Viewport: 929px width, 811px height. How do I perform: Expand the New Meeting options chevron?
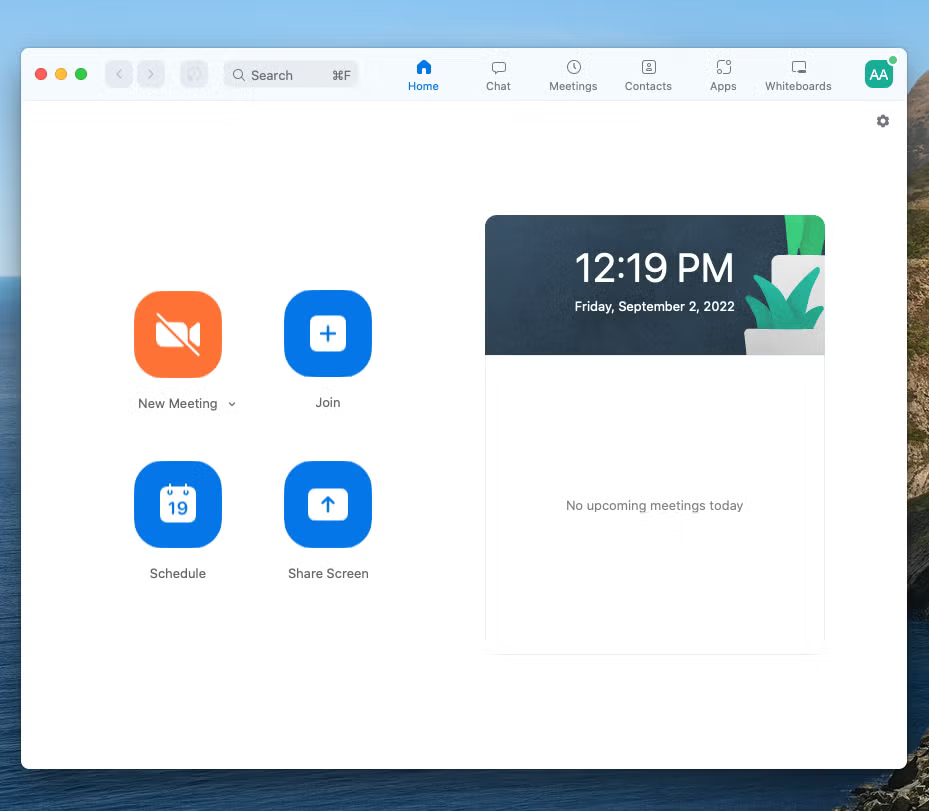[x=232, y=404]
